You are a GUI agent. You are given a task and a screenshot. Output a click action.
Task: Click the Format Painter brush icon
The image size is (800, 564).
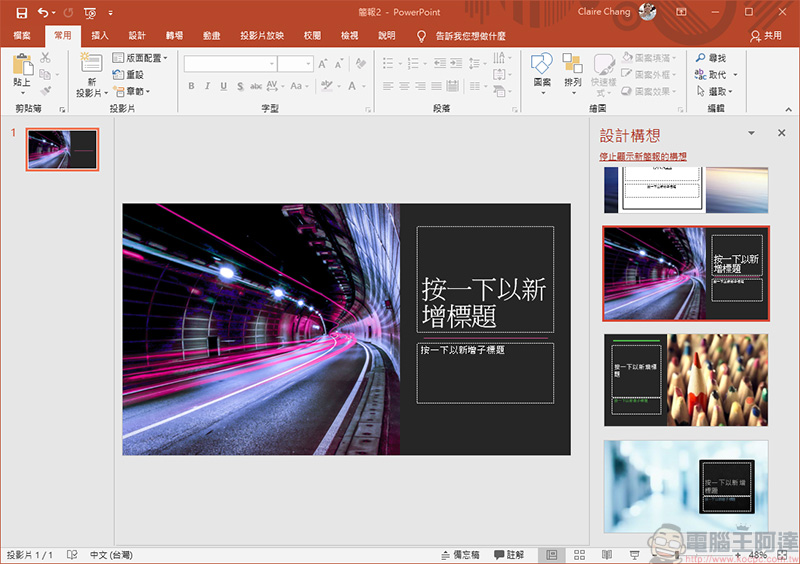tap(46, 91)
